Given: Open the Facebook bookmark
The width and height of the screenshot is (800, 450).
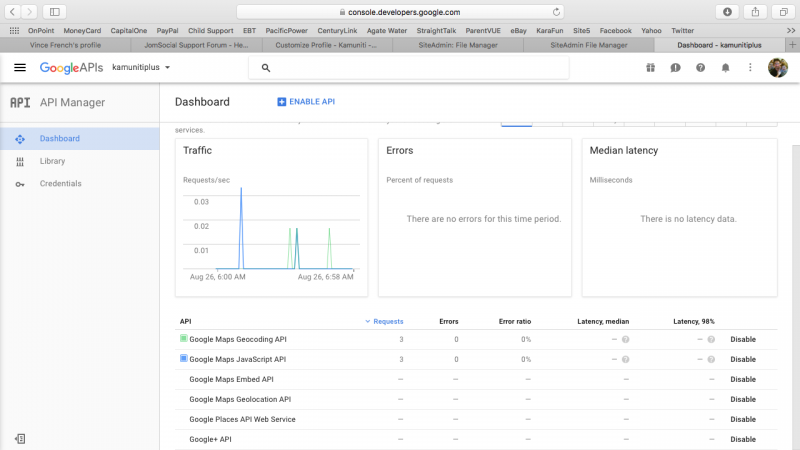Looking at the screenshot, I should [x=615, y=31].
